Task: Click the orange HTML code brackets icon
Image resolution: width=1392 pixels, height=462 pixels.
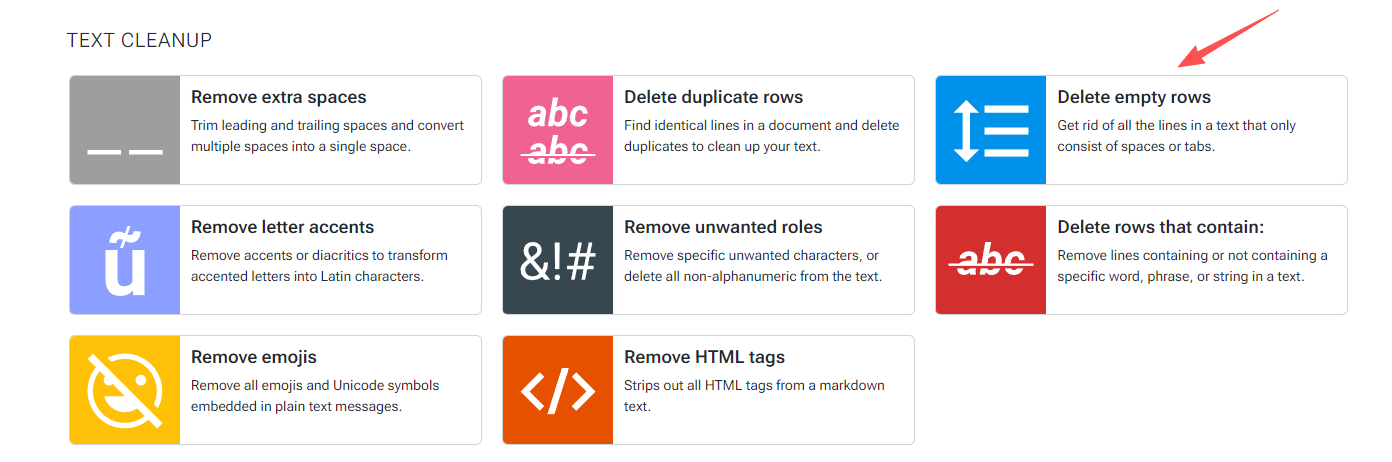Action: 558,390
